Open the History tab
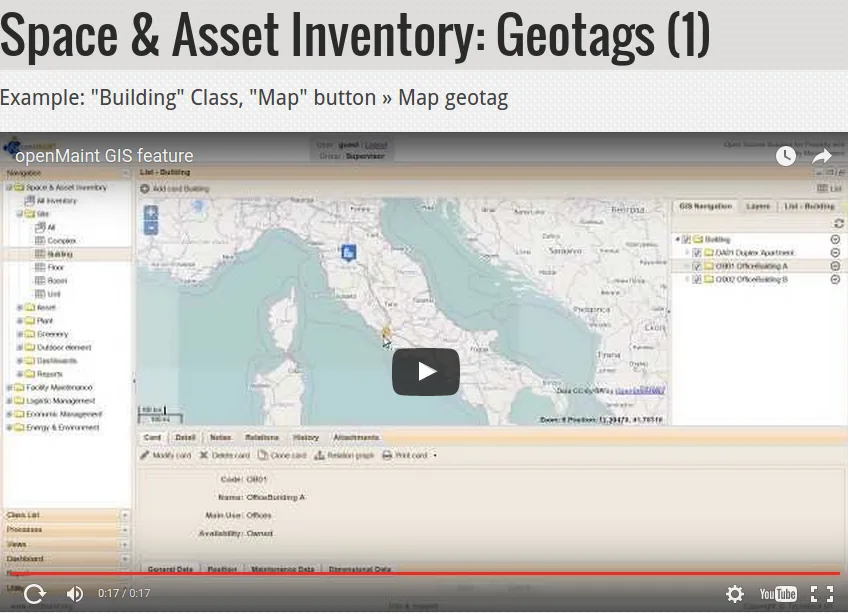848x613 pixels. [306, 437]
